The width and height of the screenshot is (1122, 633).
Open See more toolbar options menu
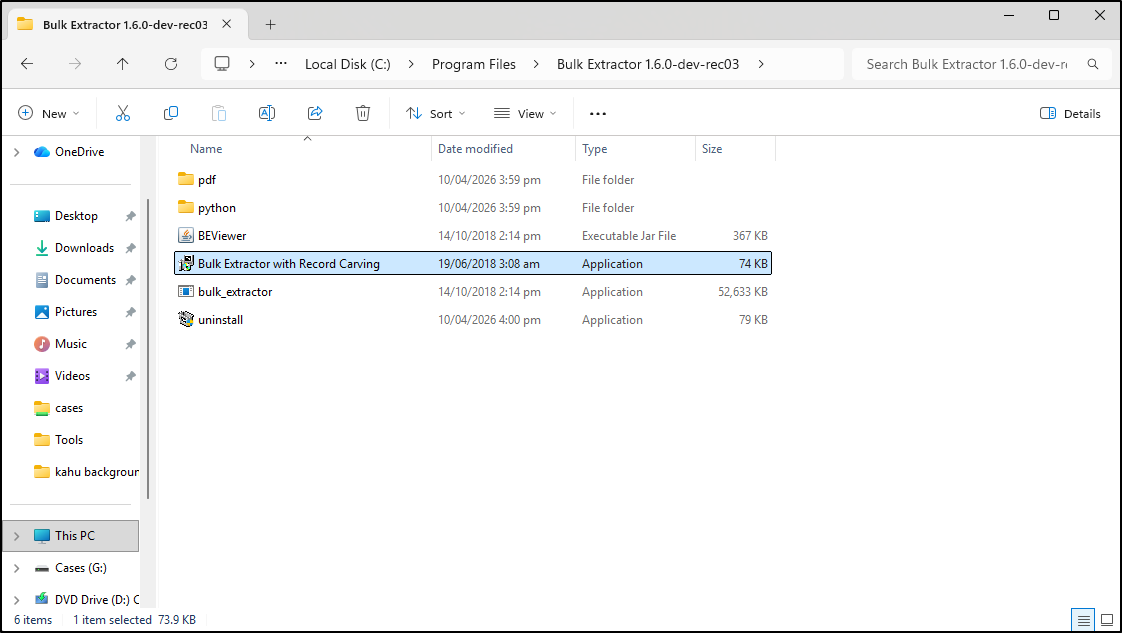click(x=597, y=113)
